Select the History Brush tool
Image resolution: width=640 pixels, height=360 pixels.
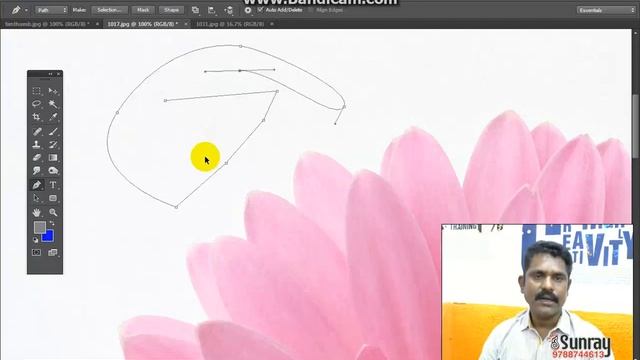(53, 144)
